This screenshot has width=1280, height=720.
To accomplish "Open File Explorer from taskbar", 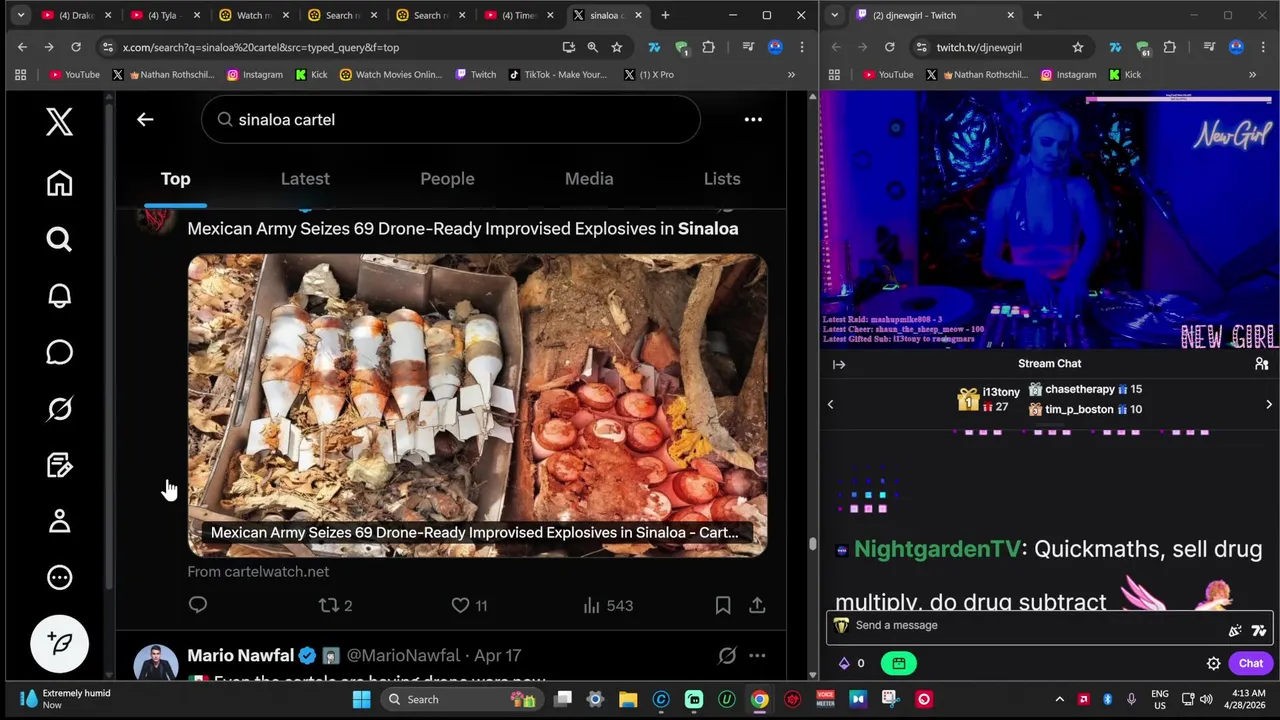I will tap(628, 699).
